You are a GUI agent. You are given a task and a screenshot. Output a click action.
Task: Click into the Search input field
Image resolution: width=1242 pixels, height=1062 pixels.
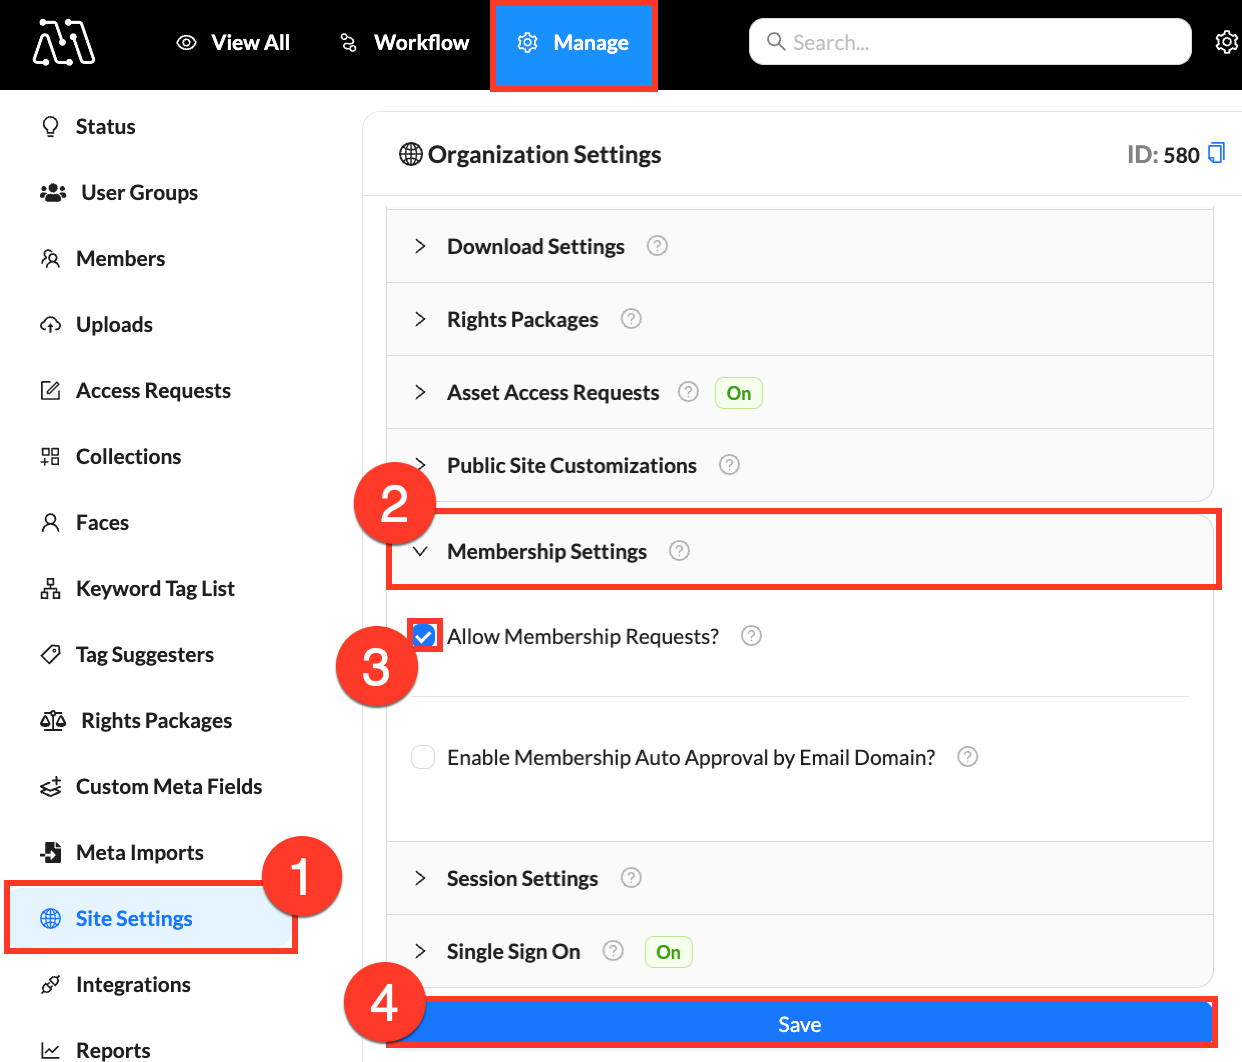(970, 42)
